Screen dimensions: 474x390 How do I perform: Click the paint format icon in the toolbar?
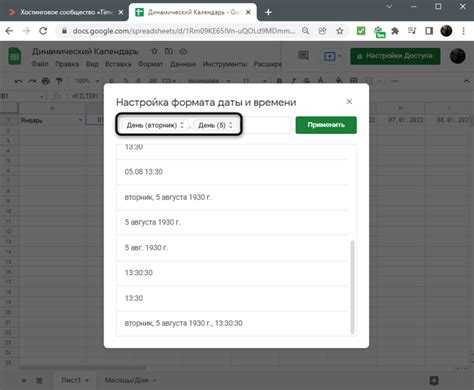(x=59, y=81)
